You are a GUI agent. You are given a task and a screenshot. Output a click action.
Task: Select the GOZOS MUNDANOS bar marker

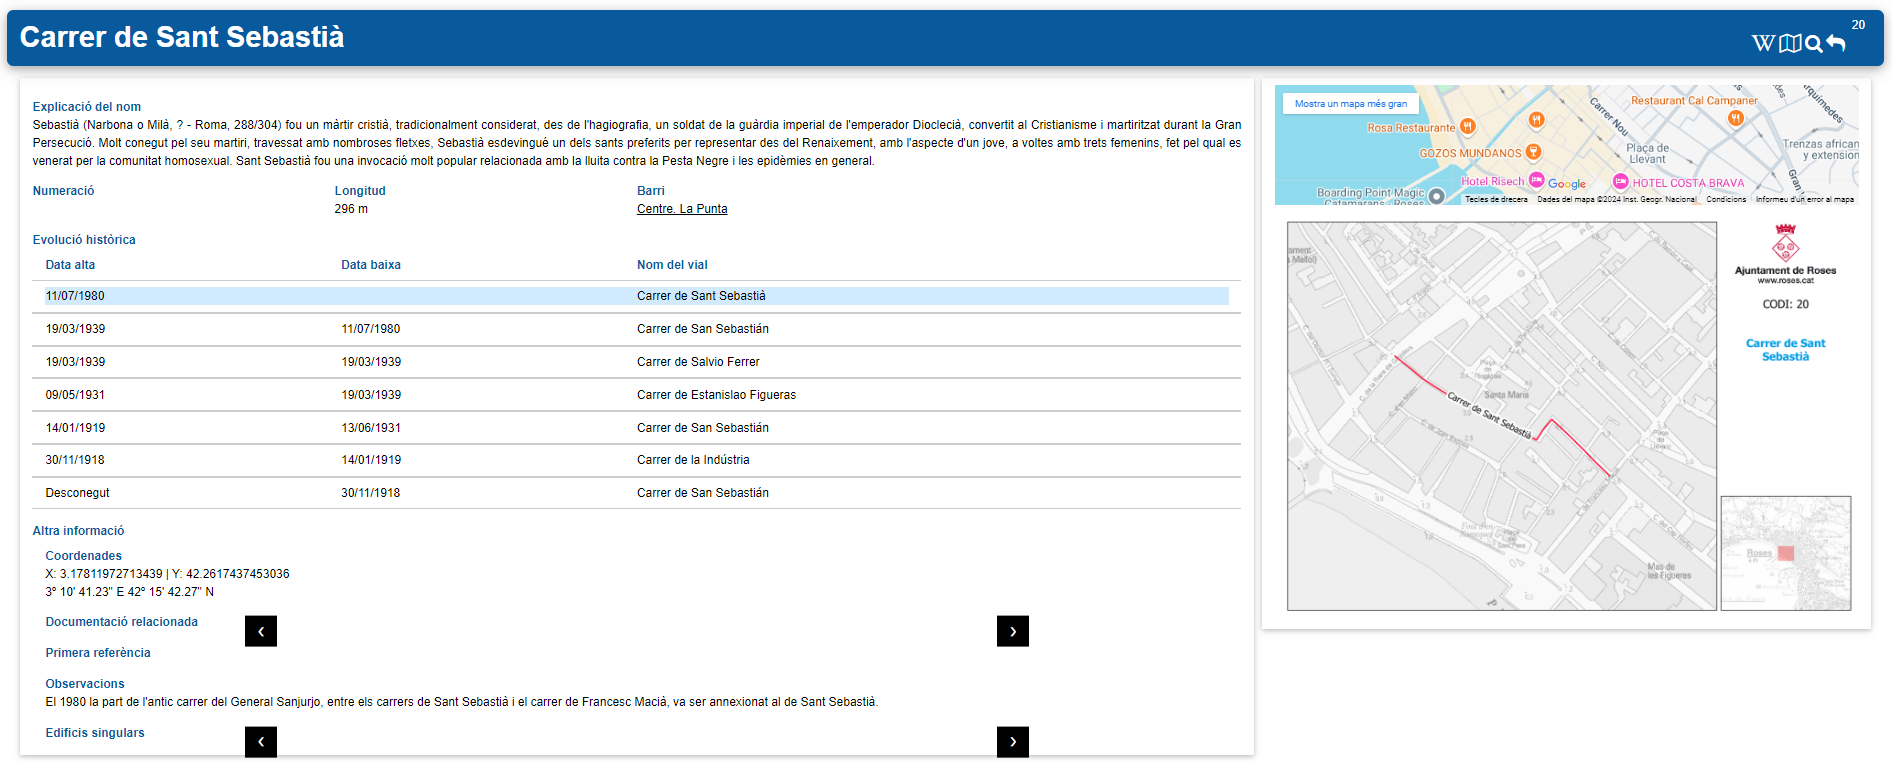1533,152
